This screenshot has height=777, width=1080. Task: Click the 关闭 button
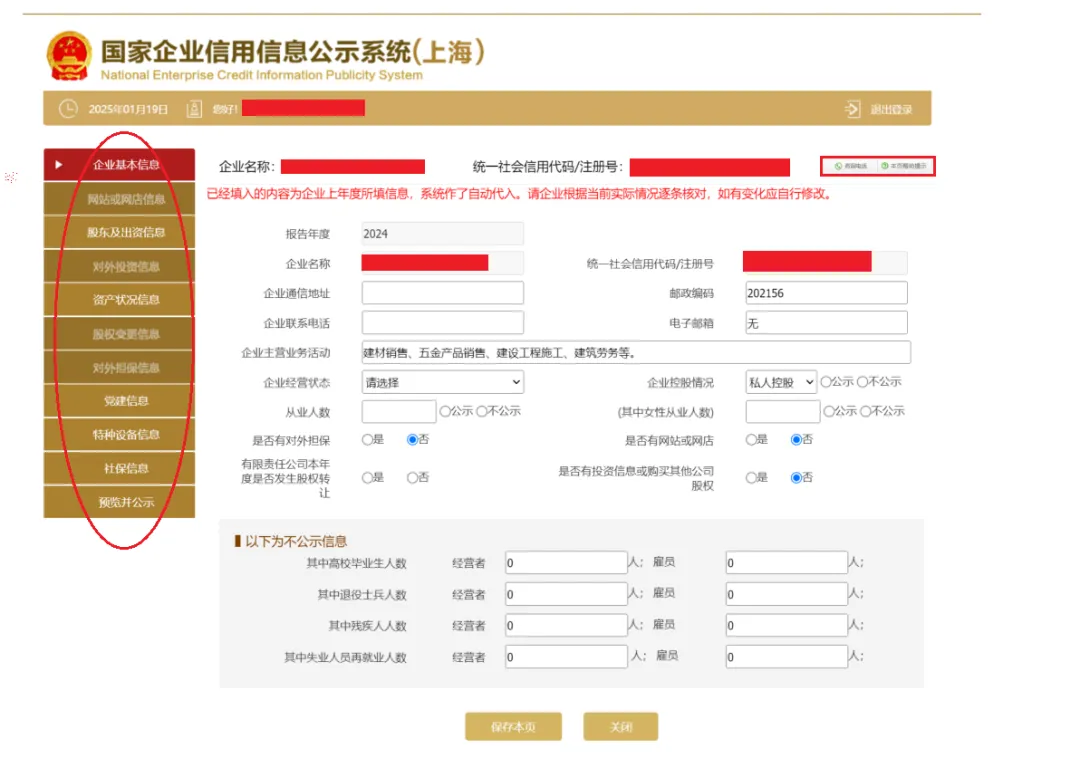point(621,727)
